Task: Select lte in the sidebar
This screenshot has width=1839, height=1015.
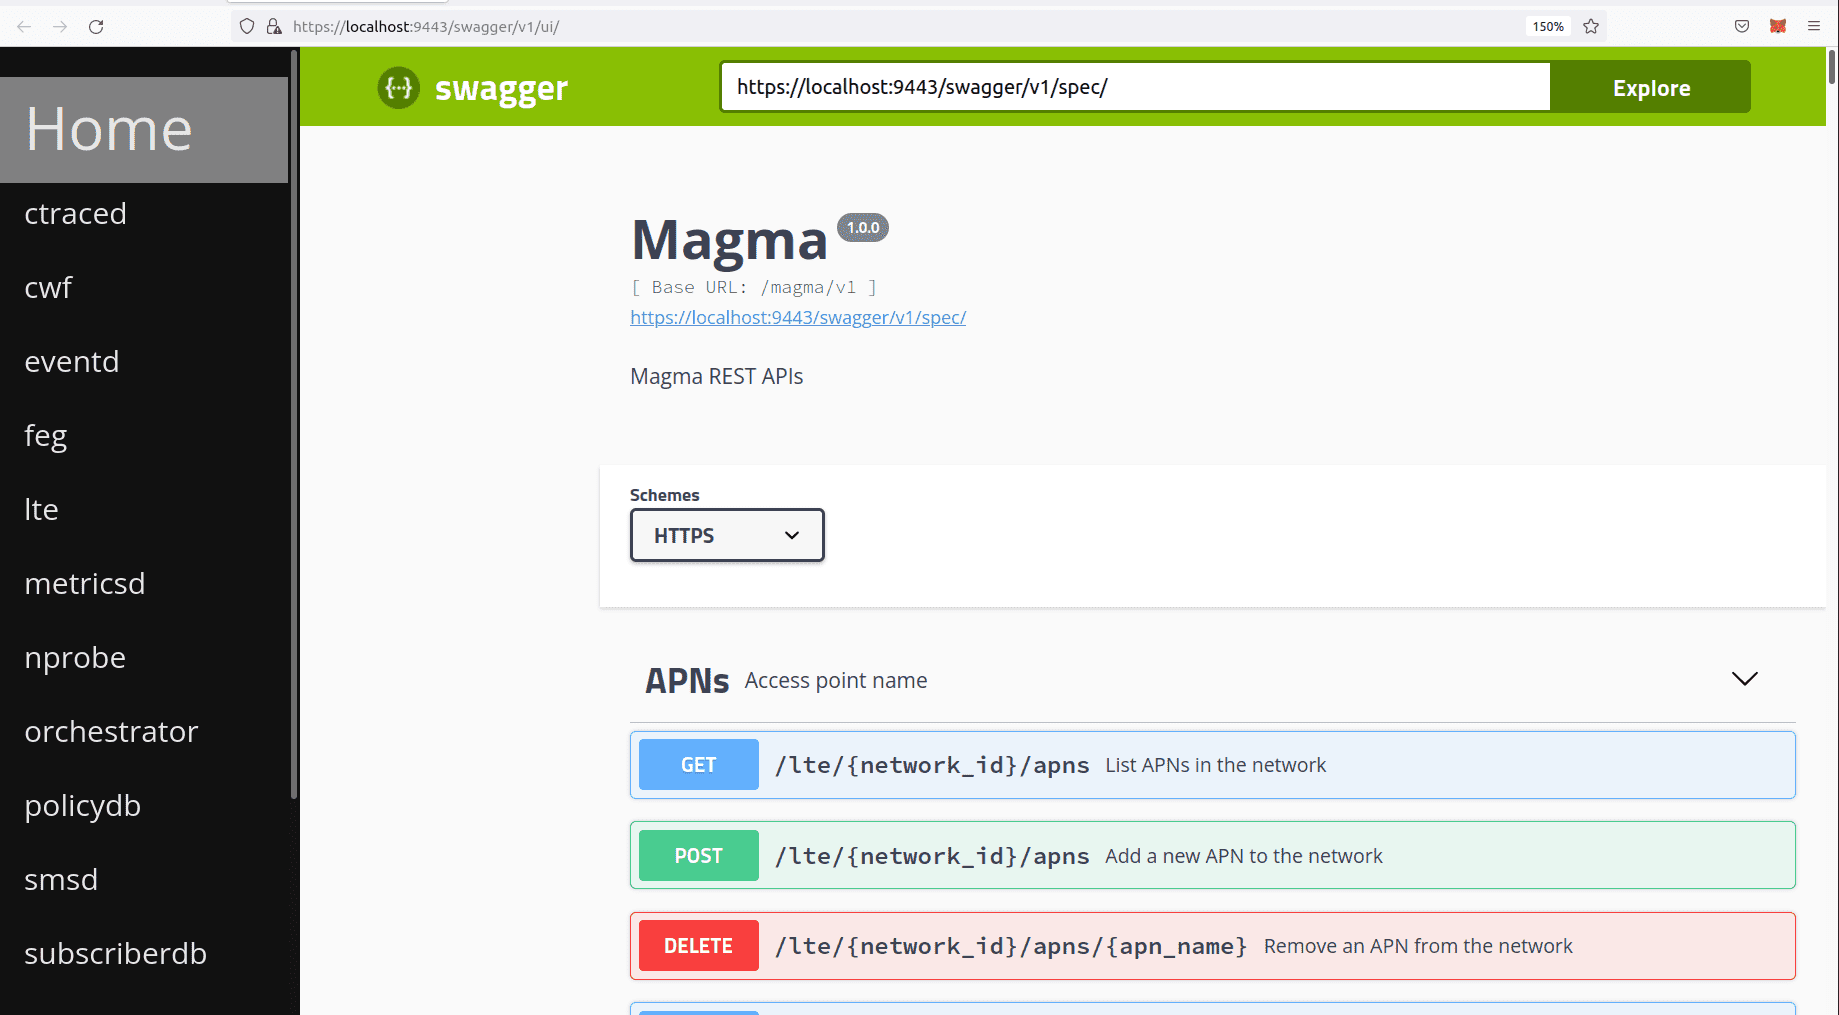Action: coord(41,509)
